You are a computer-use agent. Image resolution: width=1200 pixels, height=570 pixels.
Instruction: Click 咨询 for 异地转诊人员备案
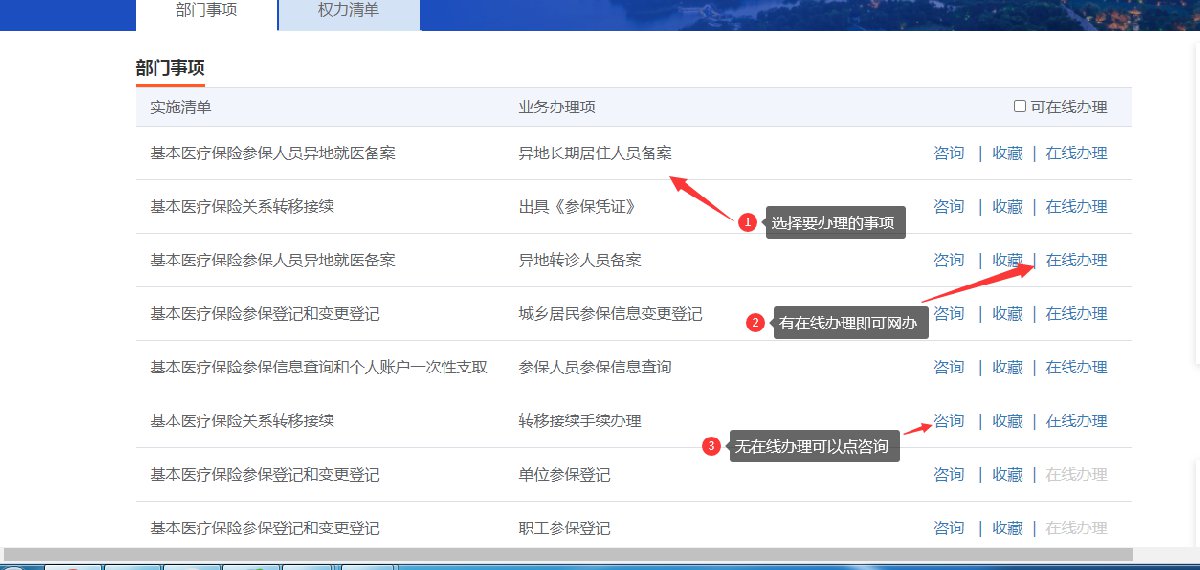point(948,260)
